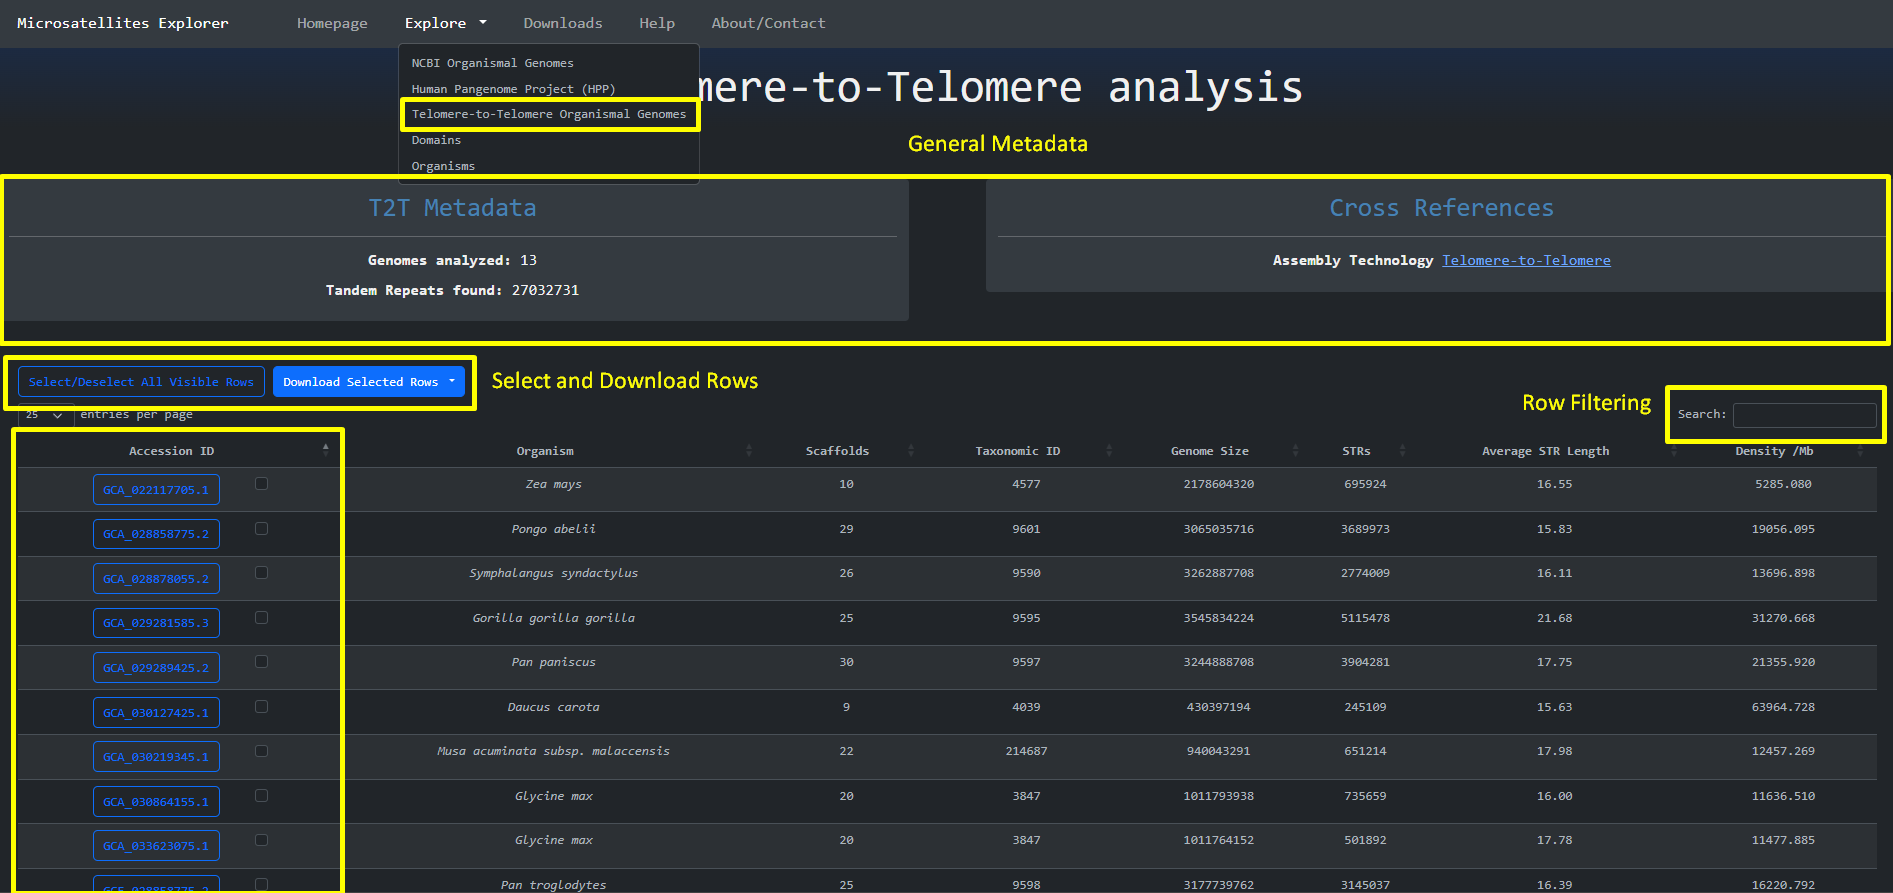Open entries per page selector

point(45,415)
